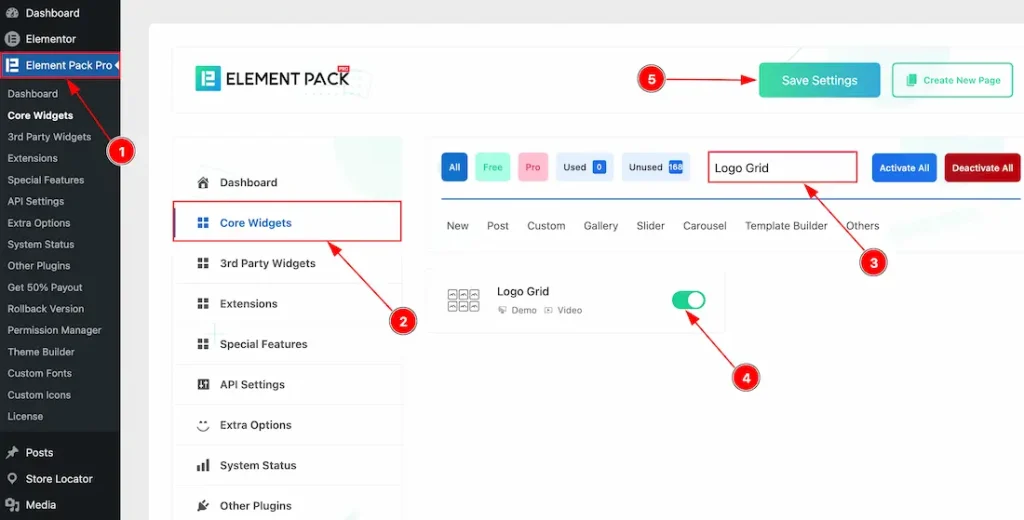Viewport: 1024px width, 520px height.
Task: Click the home icon beside Dashboard
Action: point(203,182)
